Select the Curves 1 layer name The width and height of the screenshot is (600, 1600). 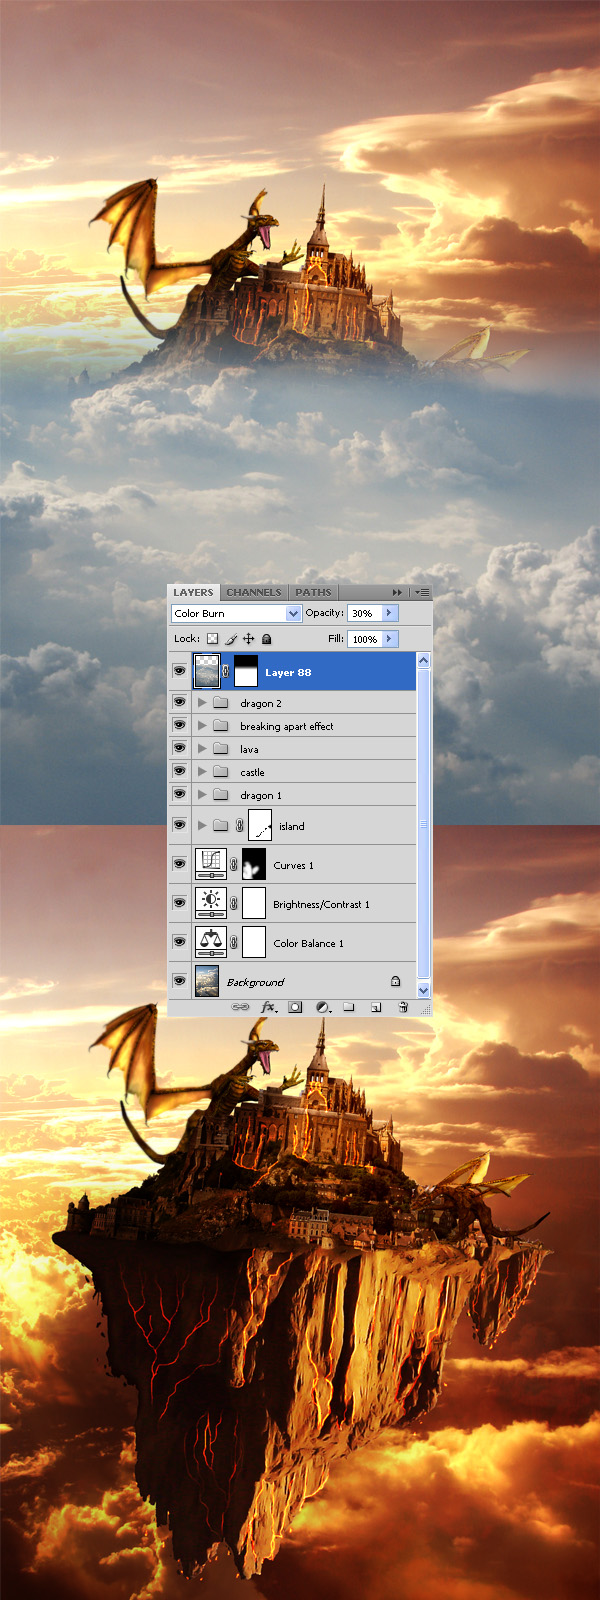pos(293,865)
